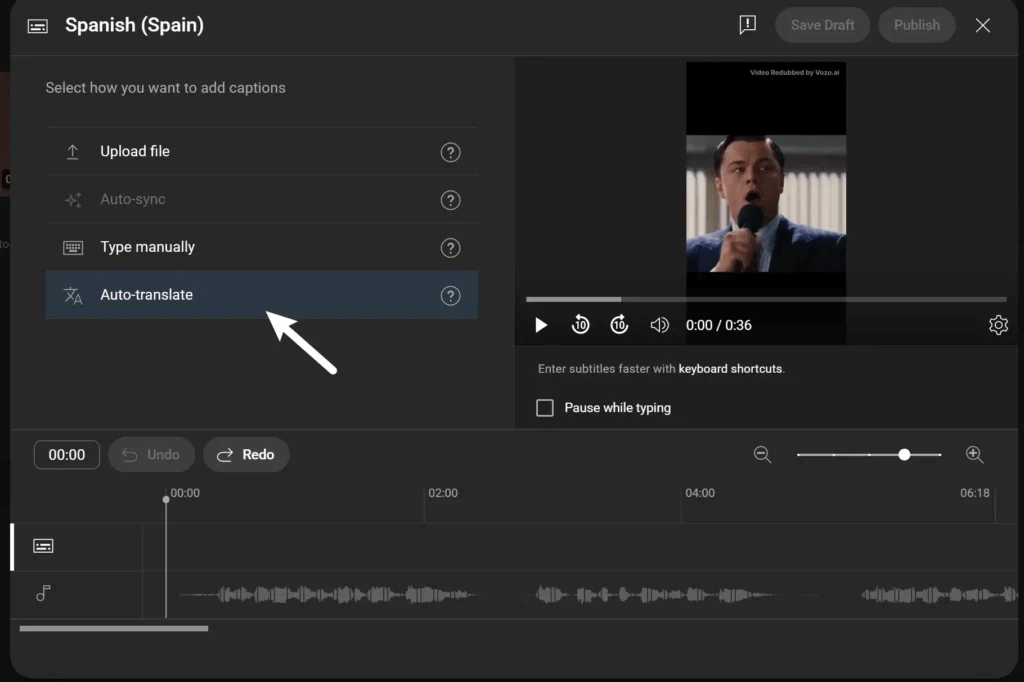Select Upload file option

point(135,152)
